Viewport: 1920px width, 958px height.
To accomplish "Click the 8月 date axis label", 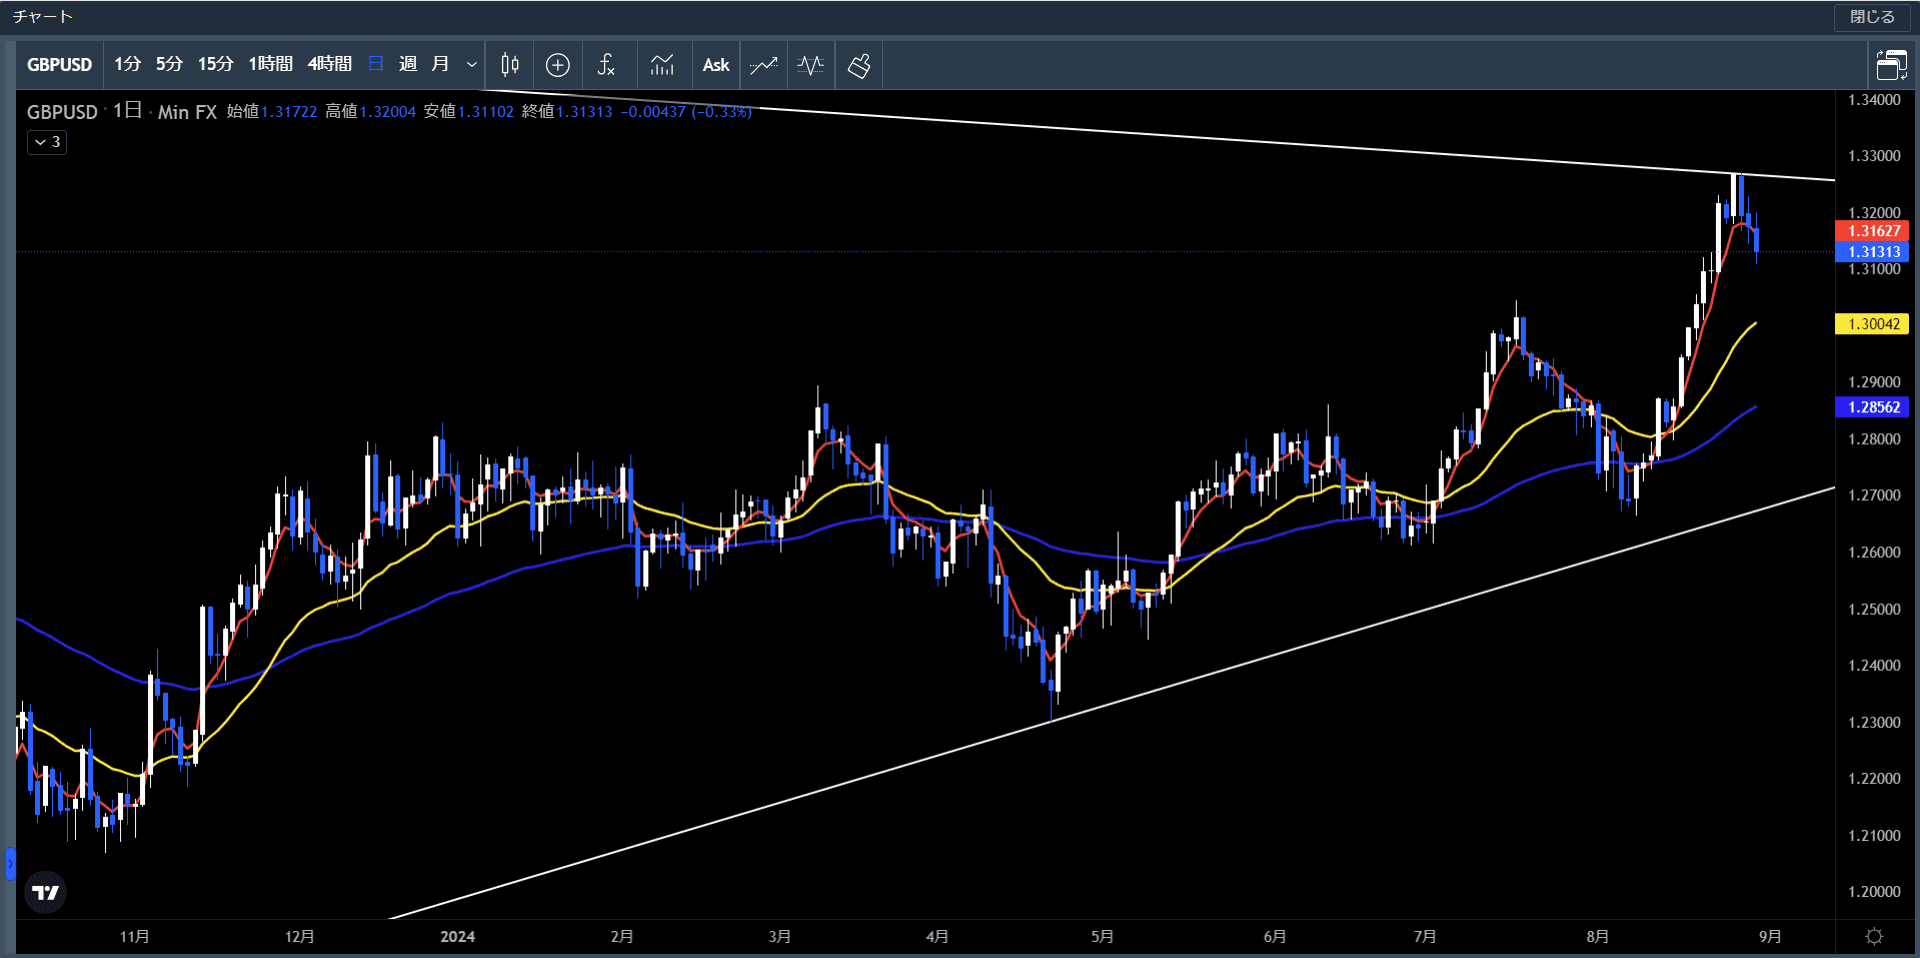I will [1597, 937].
